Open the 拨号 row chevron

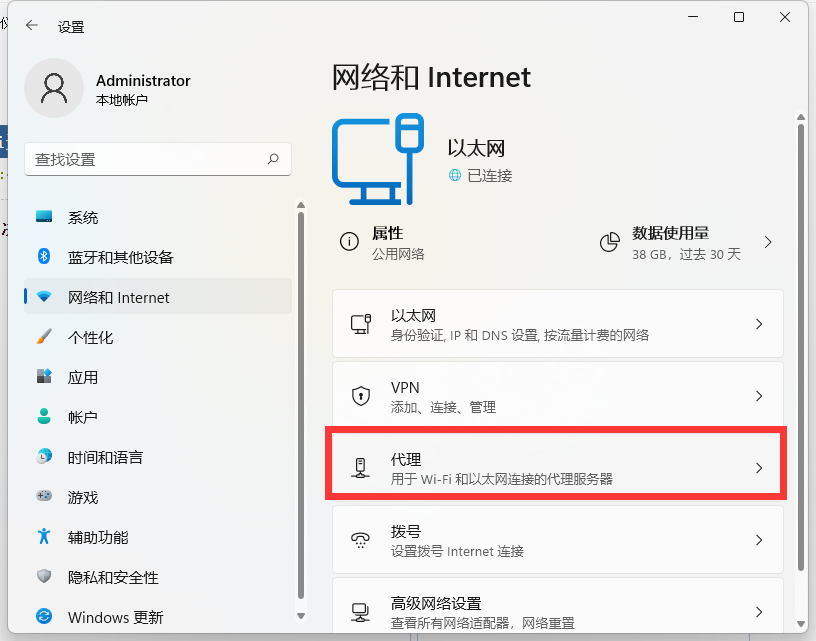pos(759,540)
